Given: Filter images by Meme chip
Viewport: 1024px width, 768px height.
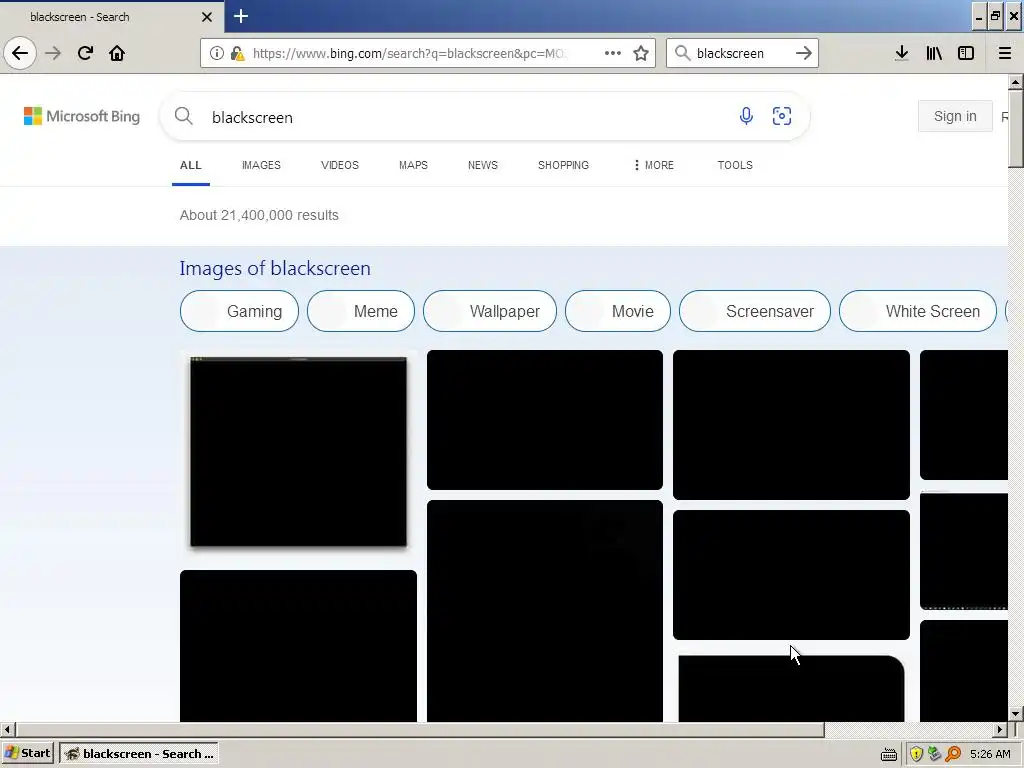Looking at the screenshot, I should point(360,311).
